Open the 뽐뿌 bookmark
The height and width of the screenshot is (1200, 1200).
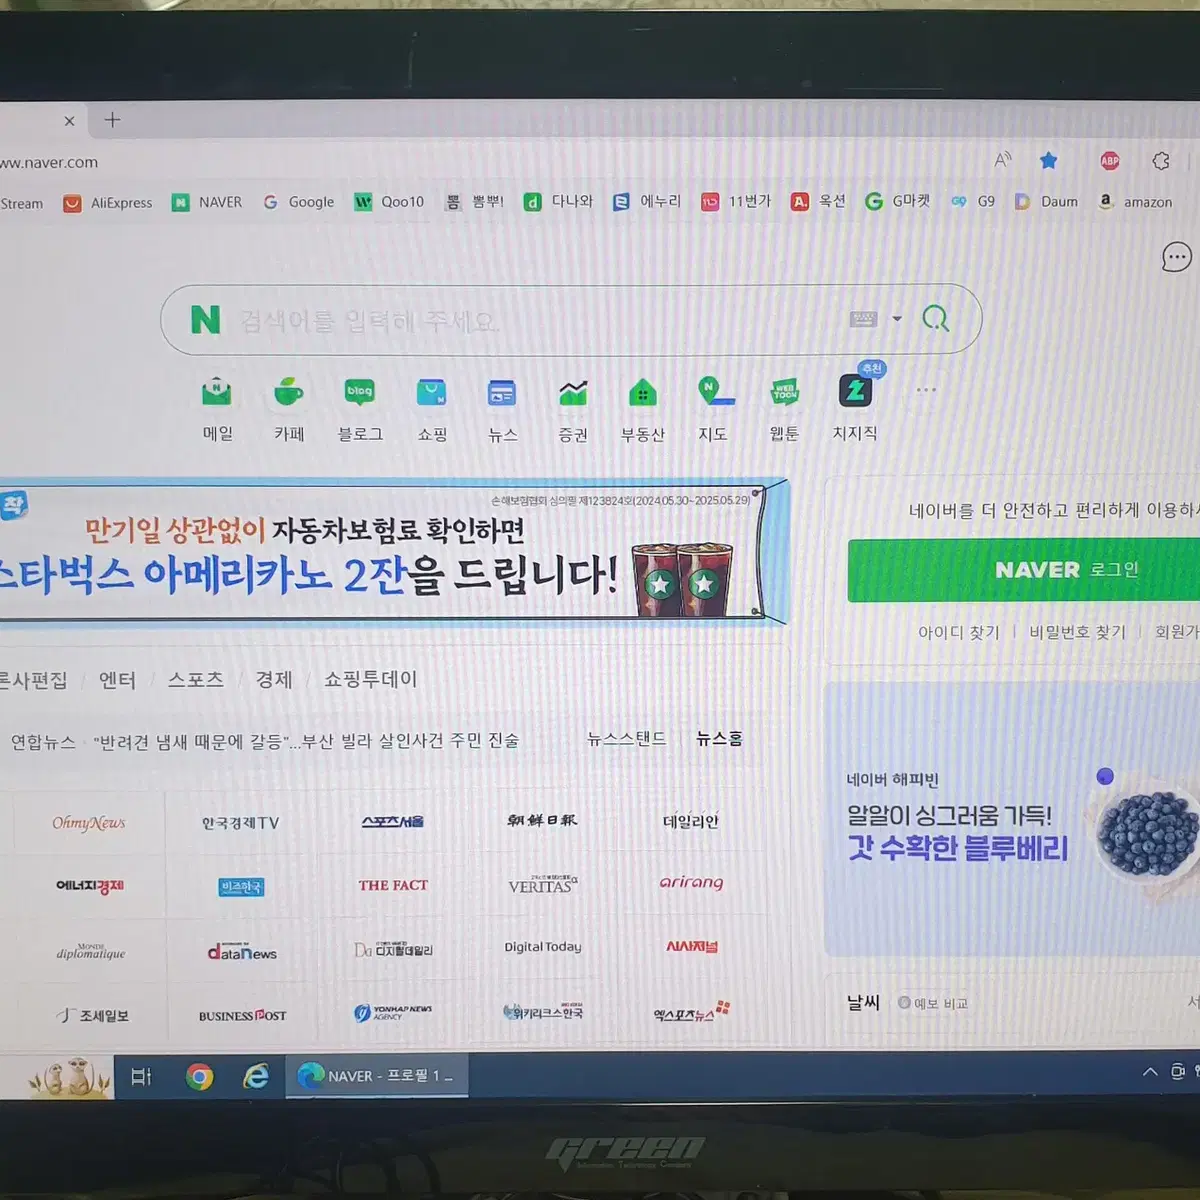tap(474, 202)
